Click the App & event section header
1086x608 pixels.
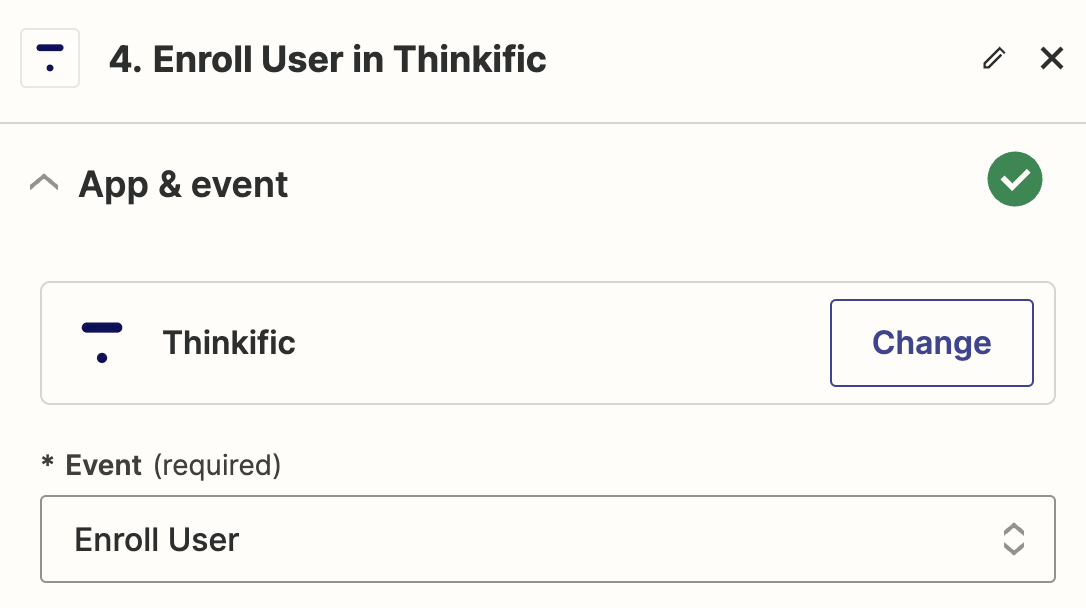pos(183,184)
